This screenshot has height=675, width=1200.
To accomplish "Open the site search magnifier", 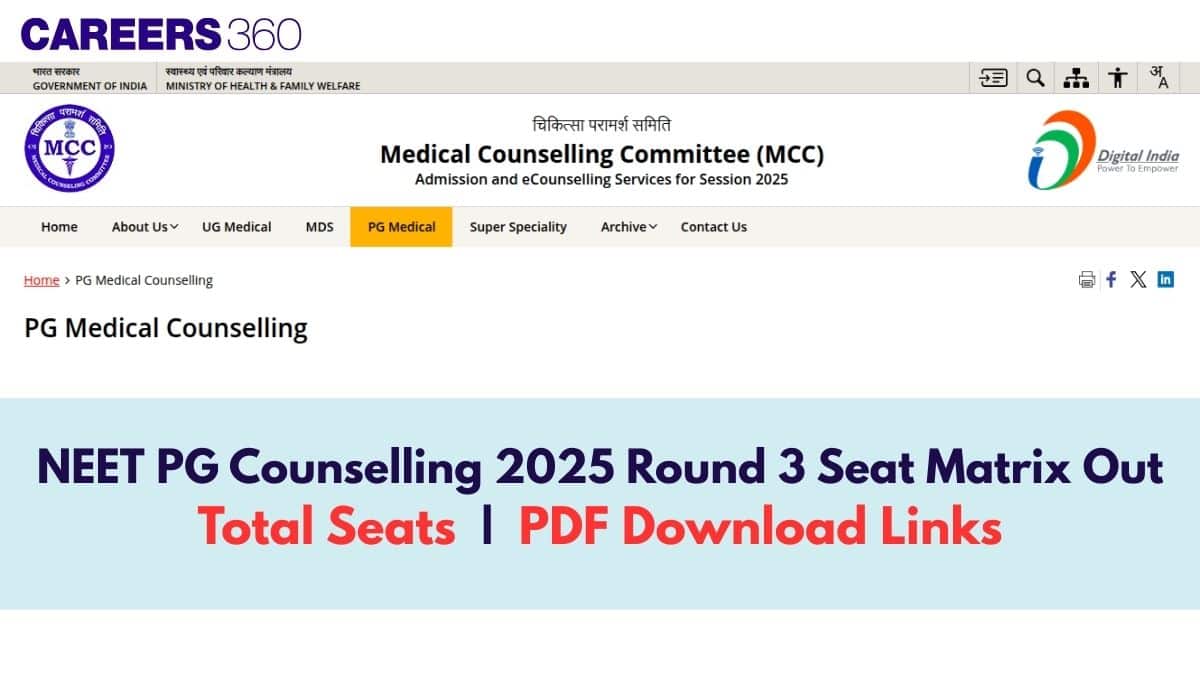I will click(1036, 78).
